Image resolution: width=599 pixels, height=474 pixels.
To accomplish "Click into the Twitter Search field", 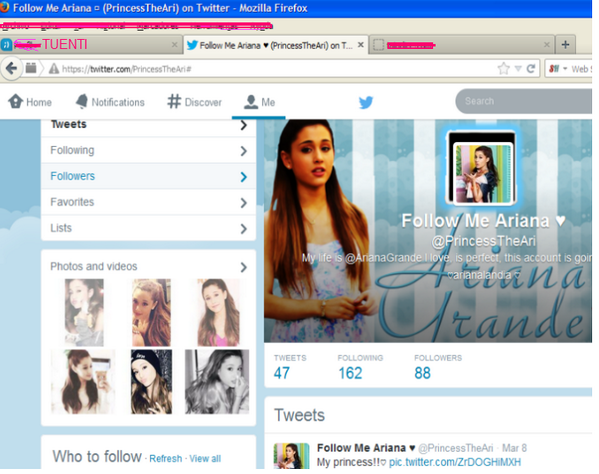I will pyautogui.click(x=524, y=101).
